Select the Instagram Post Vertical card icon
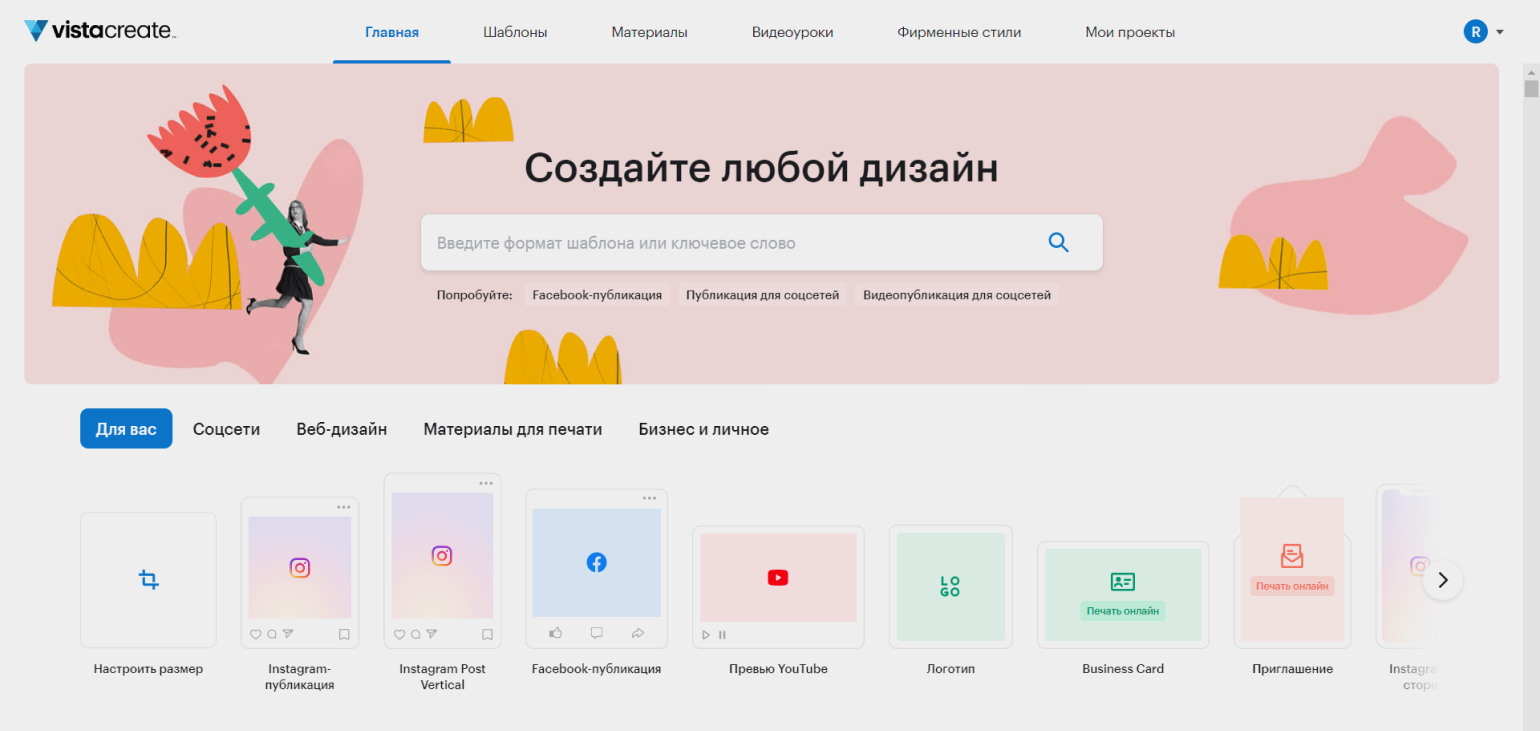 click(442, 556)
